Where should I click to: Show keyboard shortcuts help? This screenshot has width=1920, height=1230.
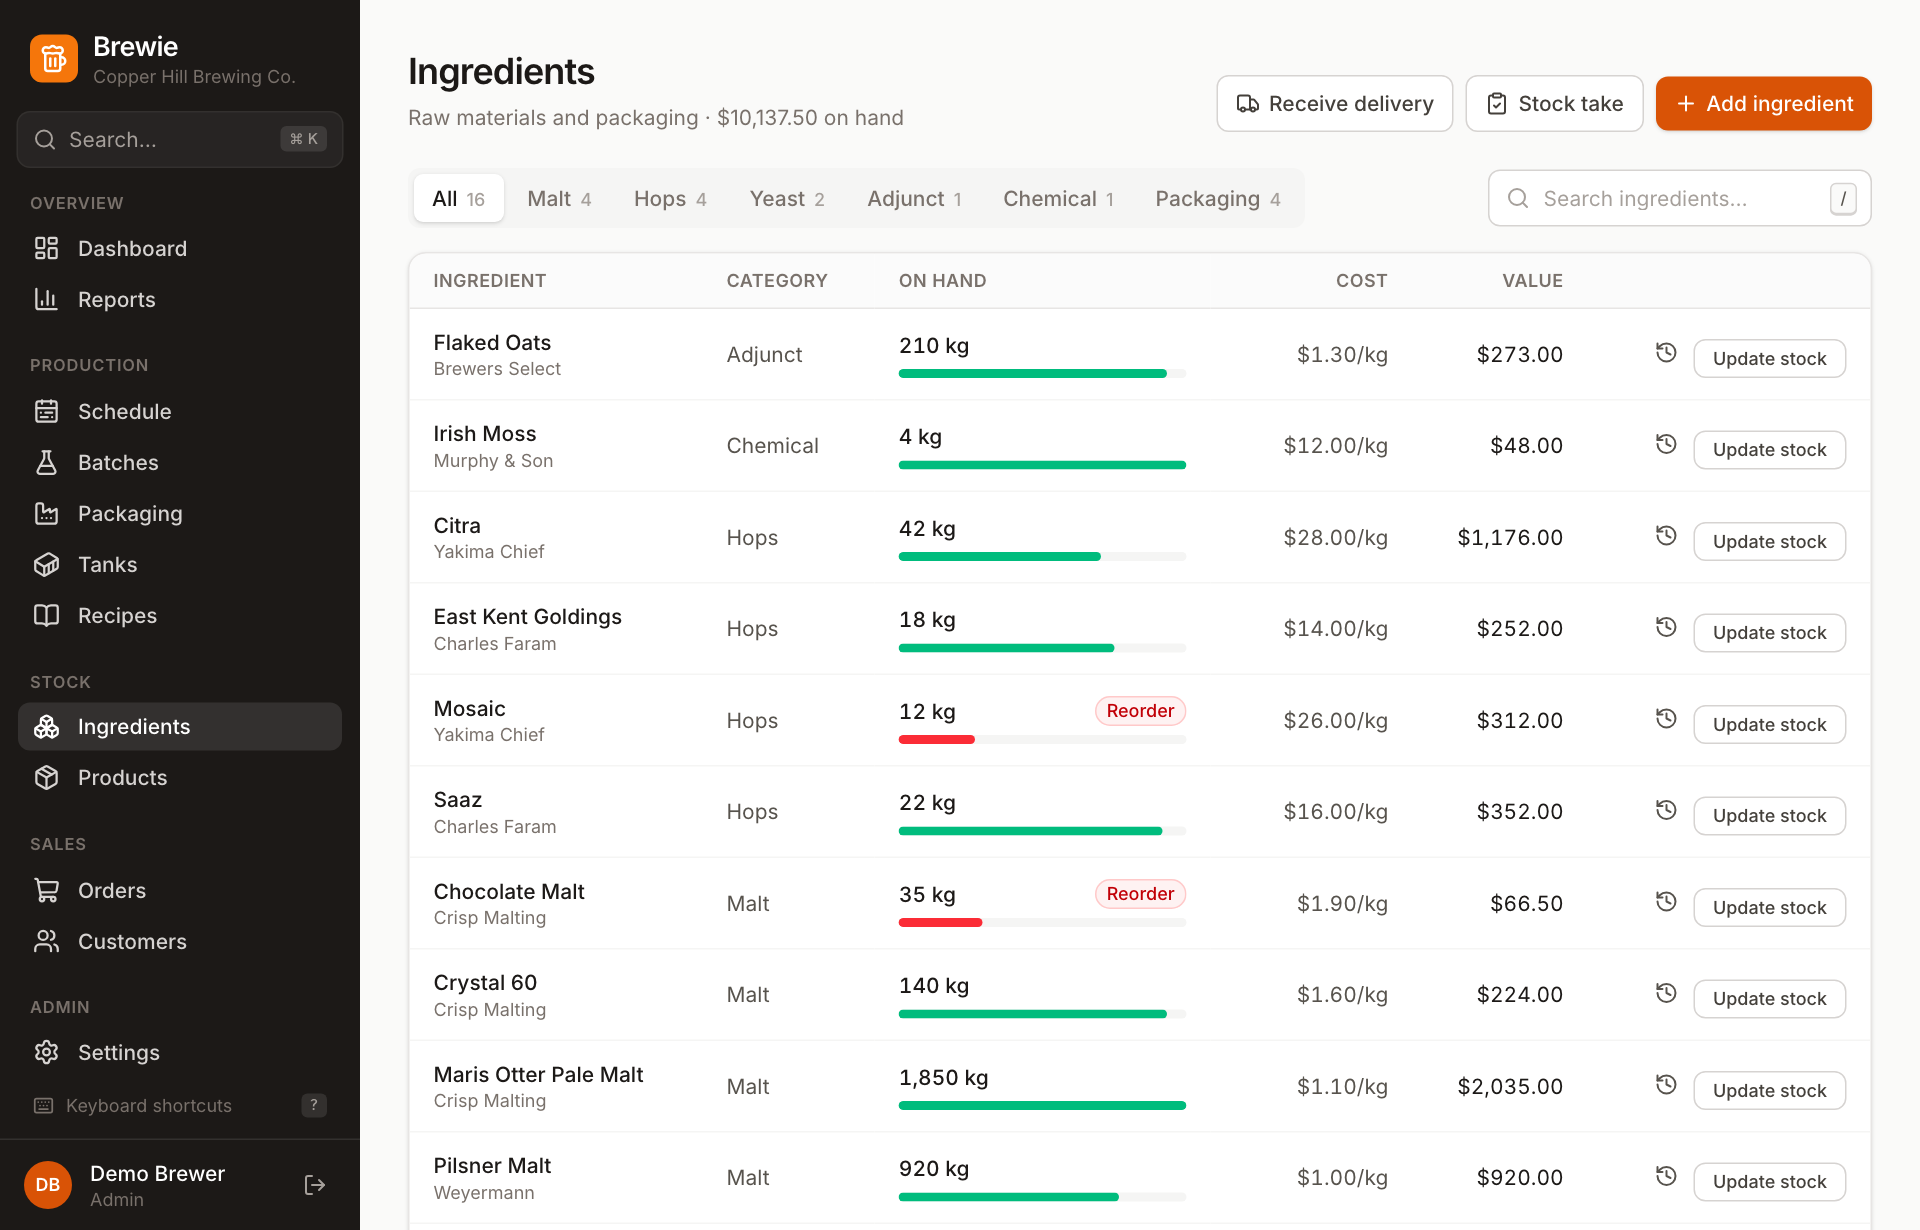180,1105
